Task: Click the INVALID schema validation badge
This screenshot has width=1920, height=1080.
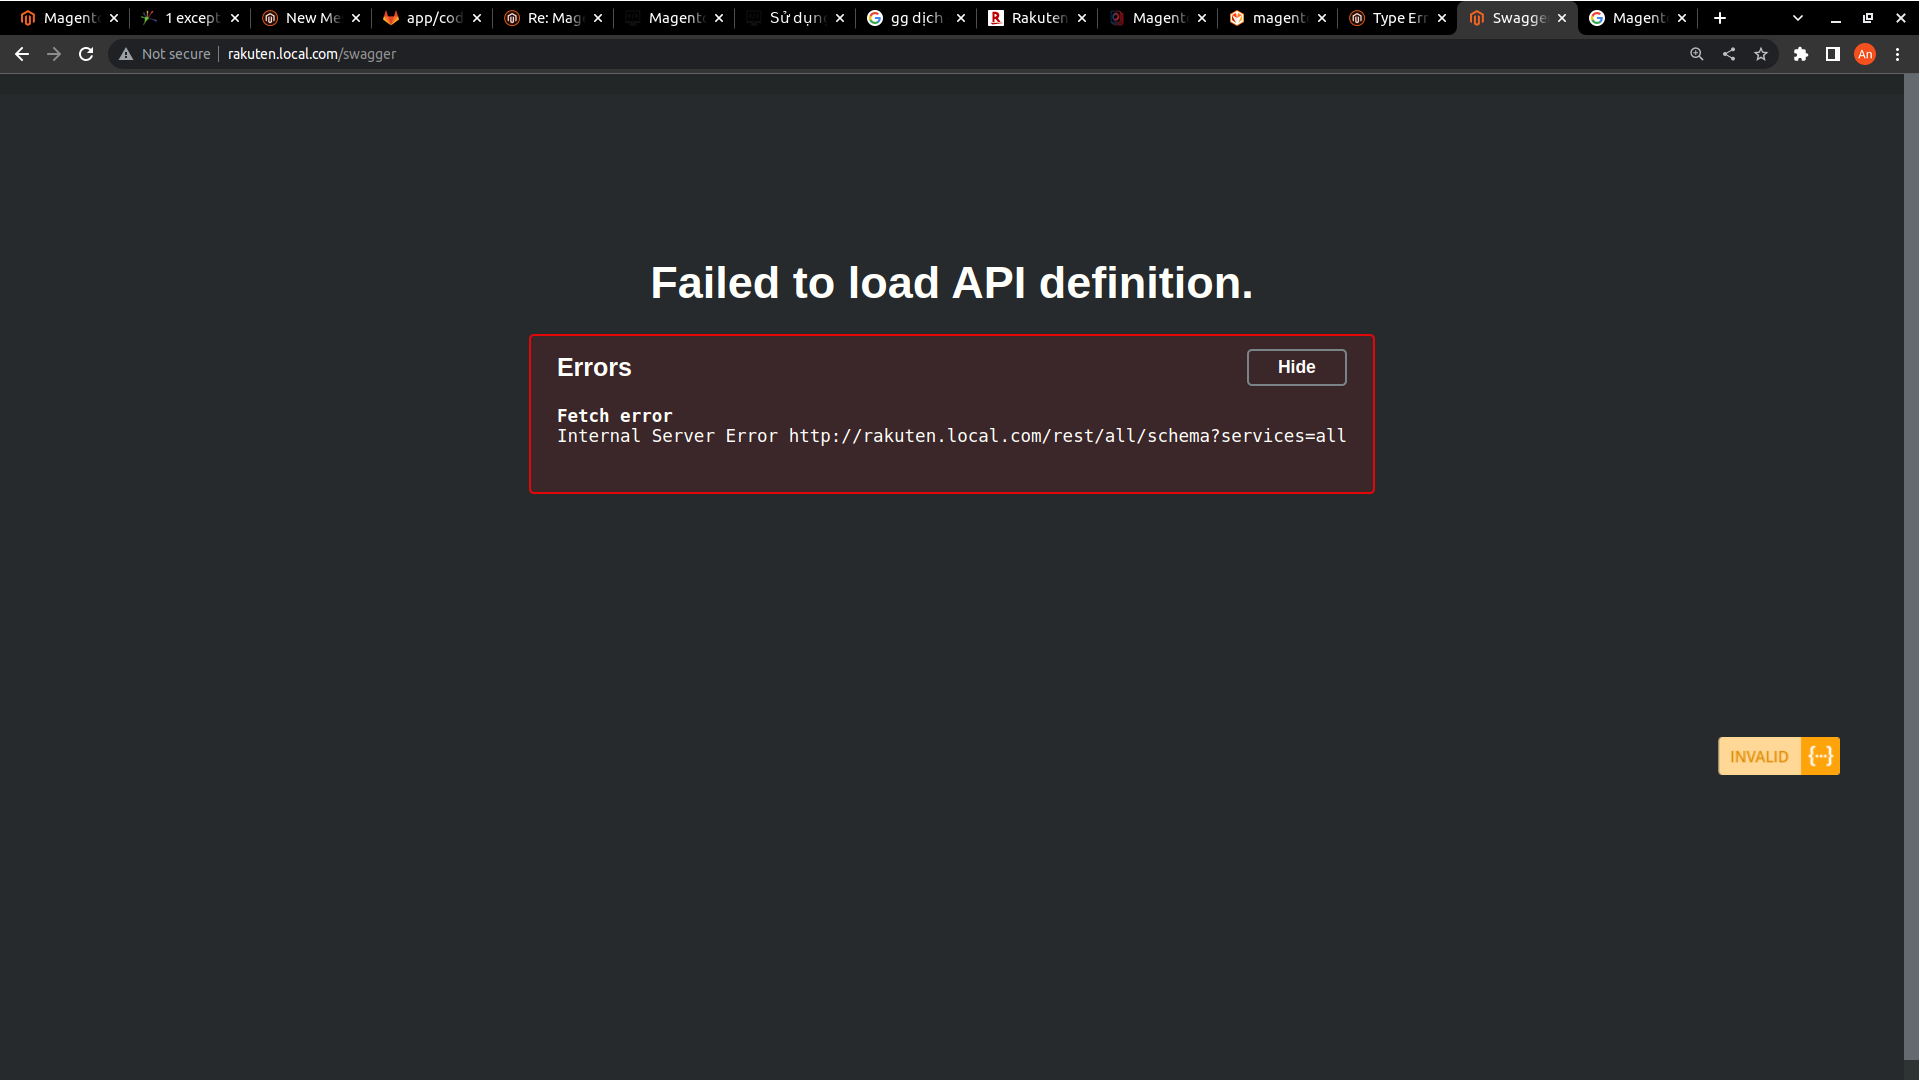Action: [x=1758, y=756]
